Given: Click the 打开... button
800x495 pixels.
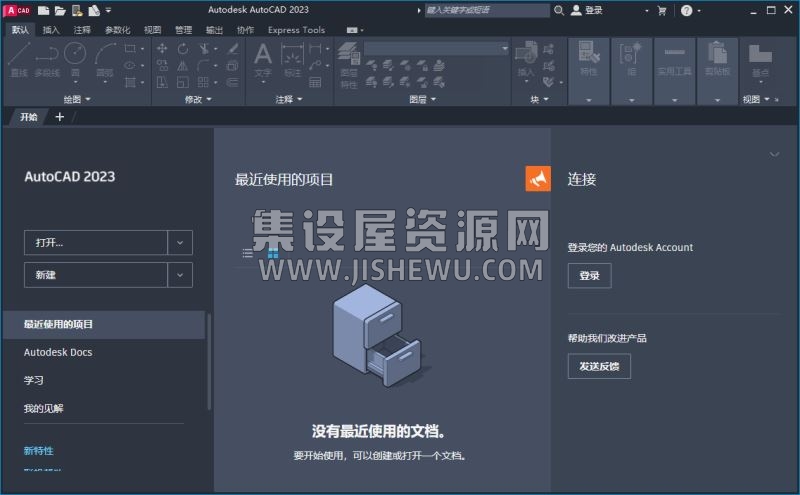Looking at the screenshot, I should tap(96, 242).
